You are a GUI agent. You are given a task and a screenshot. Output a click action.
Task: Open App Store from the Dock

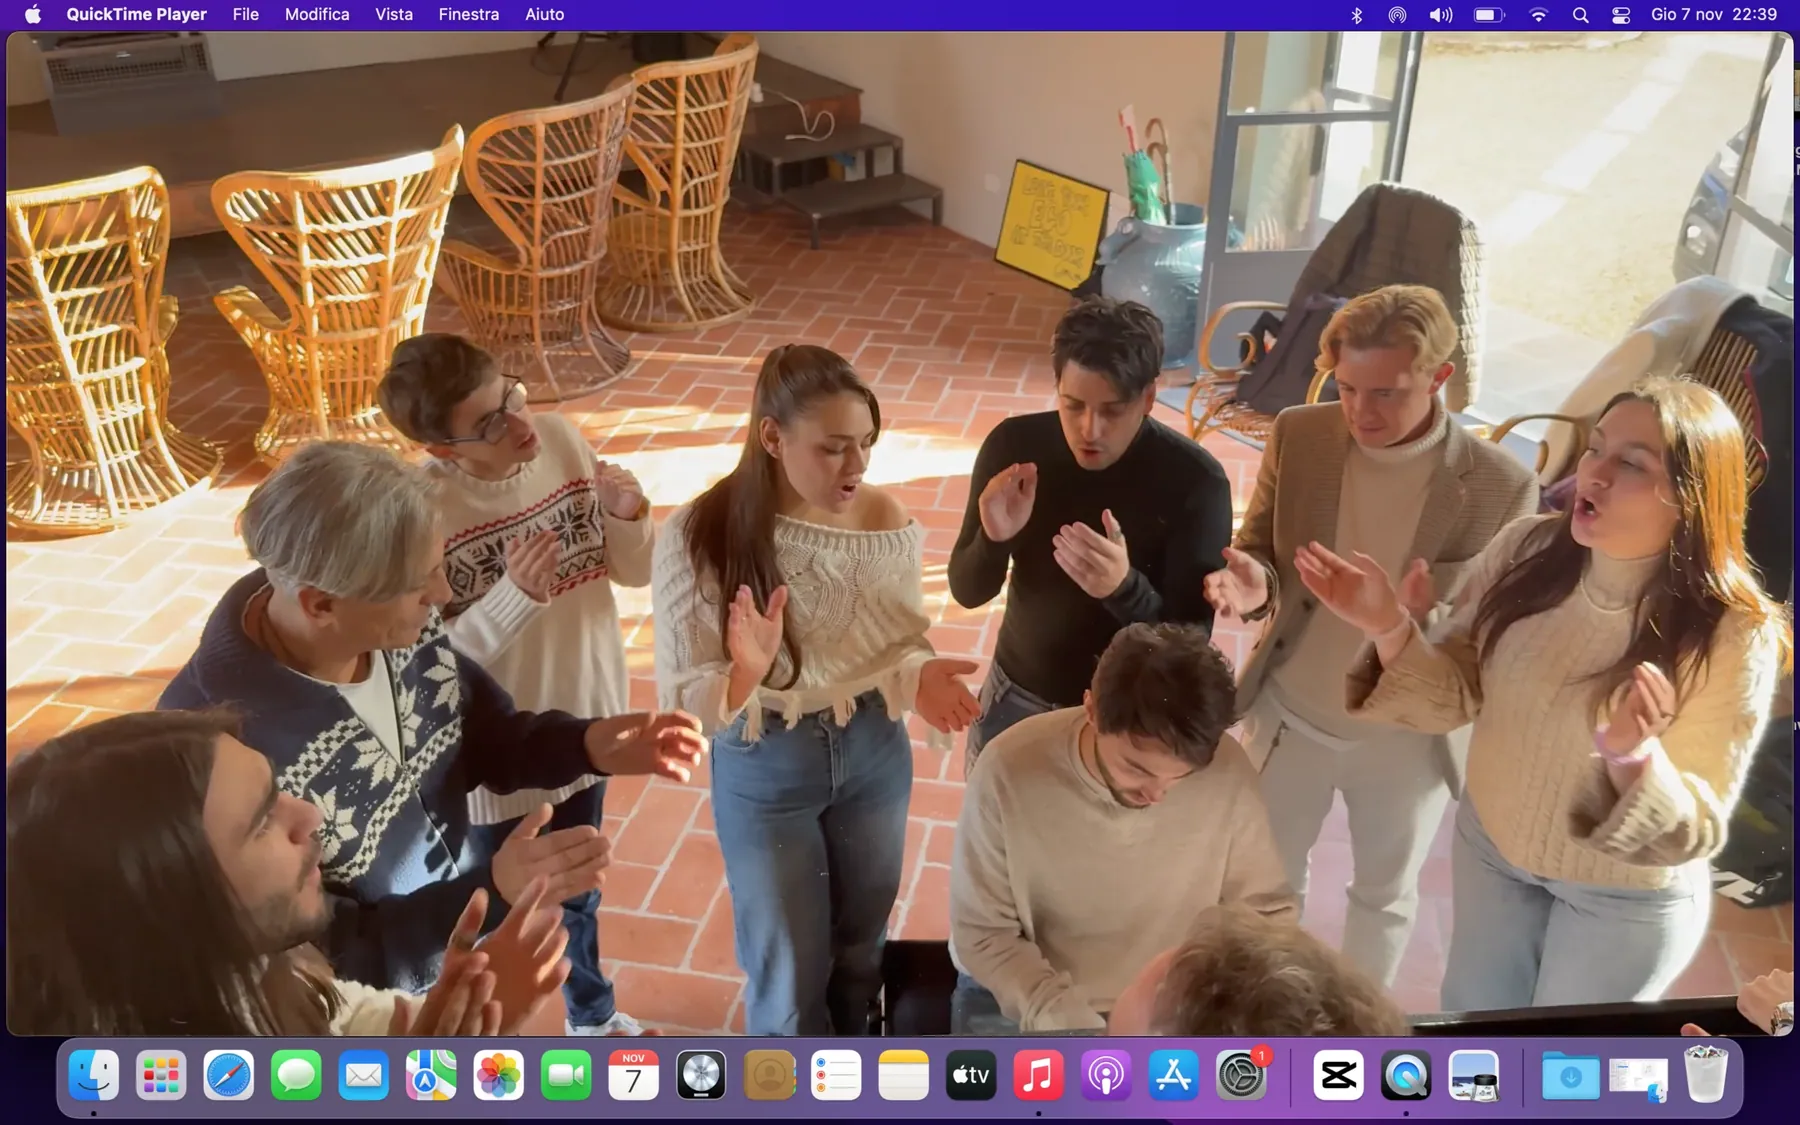click(1174, 1076)
